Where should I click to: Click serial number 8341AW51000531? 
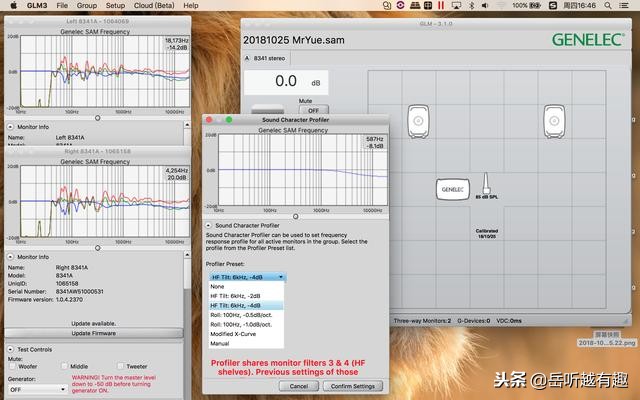tap(80, 291)
